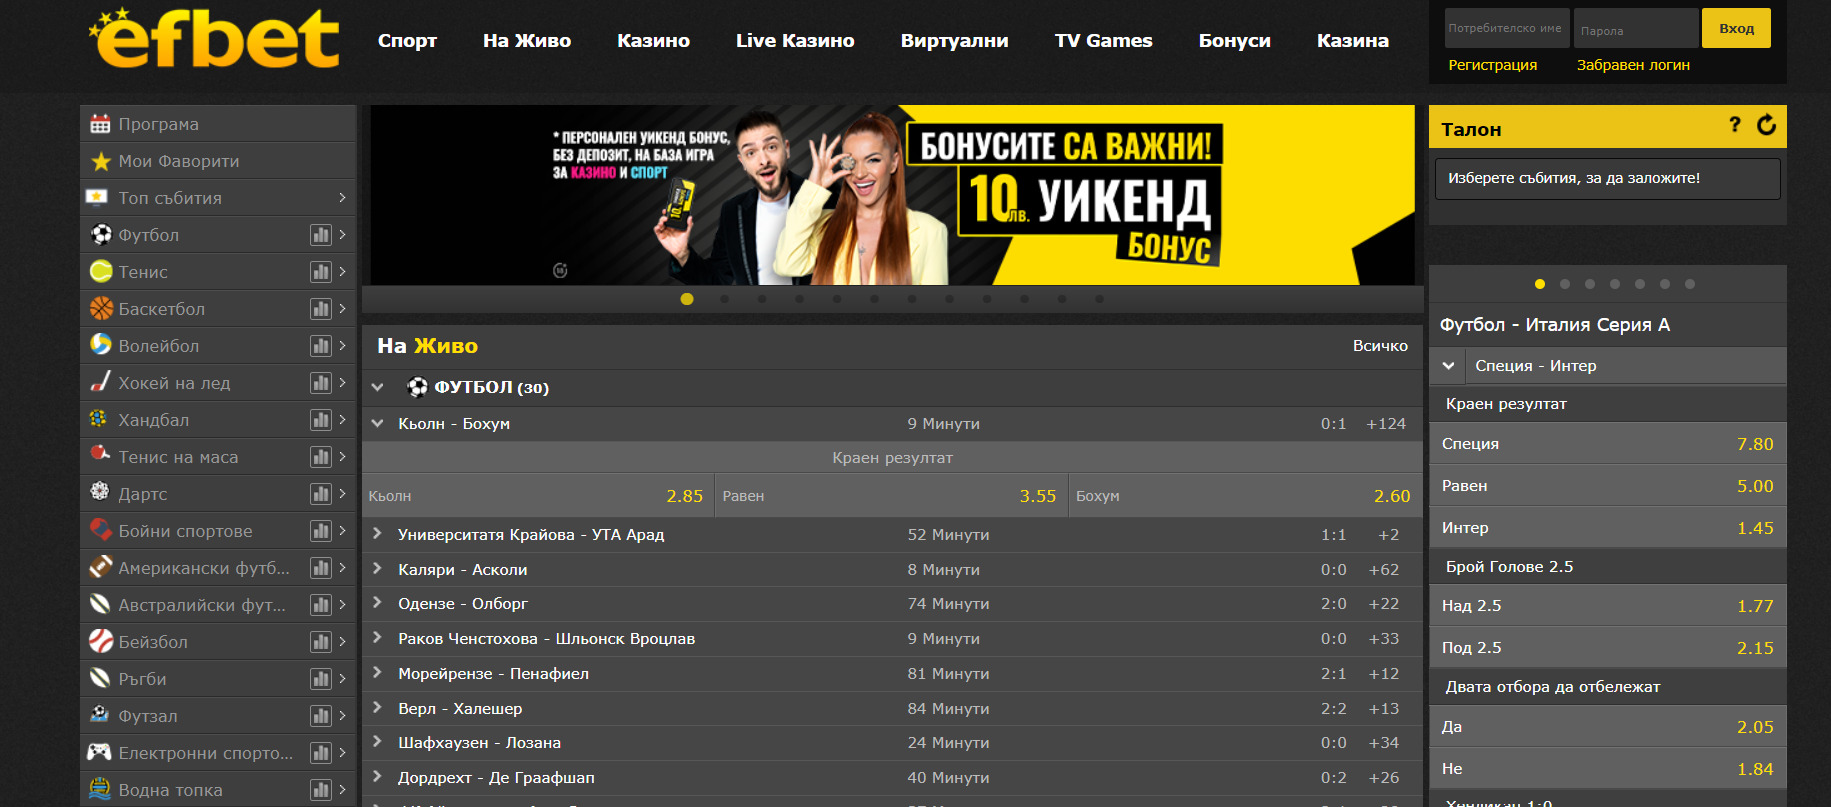Select first banner carousel dot
This screenshot has width=1831, height=807.
(x=687, y=299)
